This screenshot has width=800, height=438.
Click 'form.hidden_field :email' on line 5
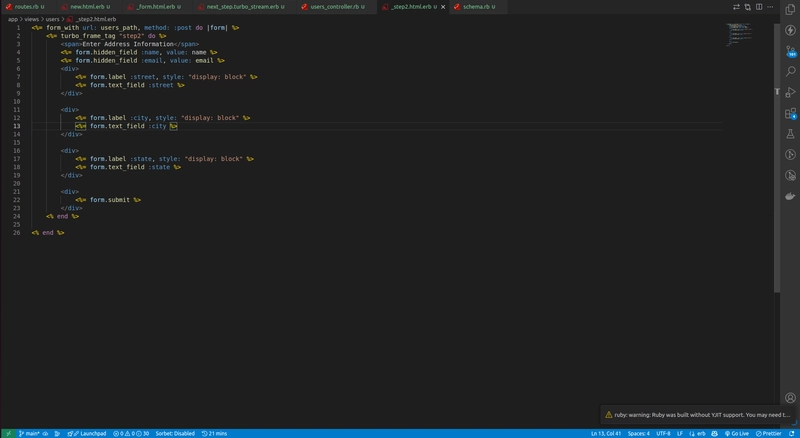click(x=119, y=60)
